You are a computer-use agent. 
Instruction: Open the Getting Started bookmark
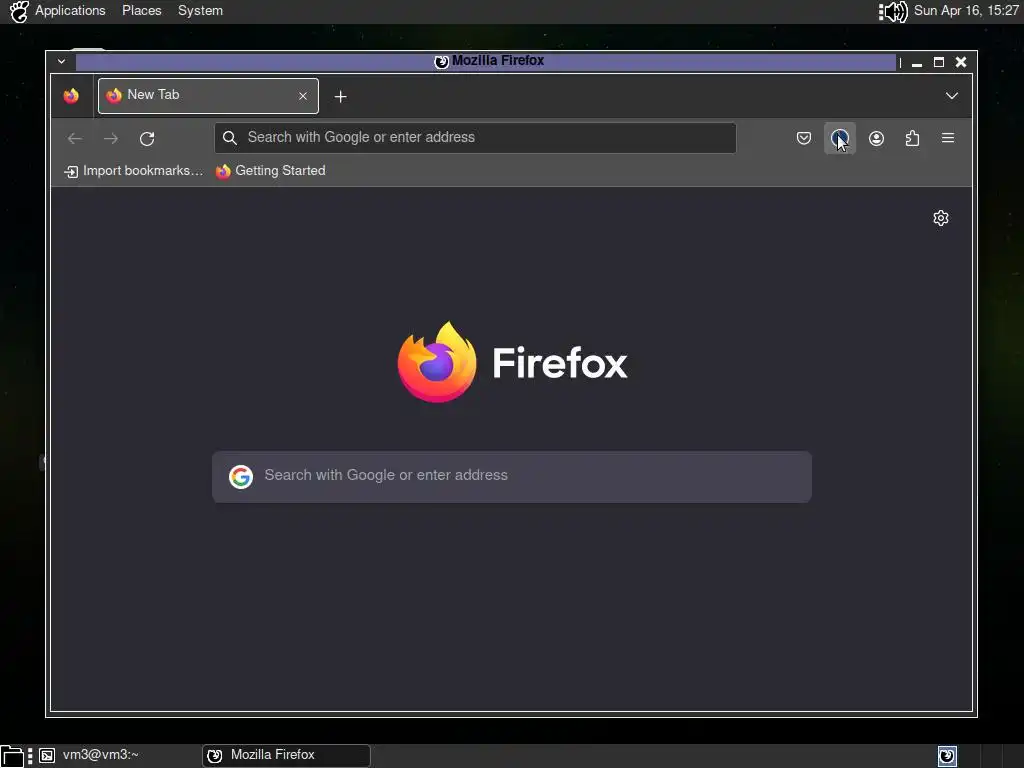(271, 171)
